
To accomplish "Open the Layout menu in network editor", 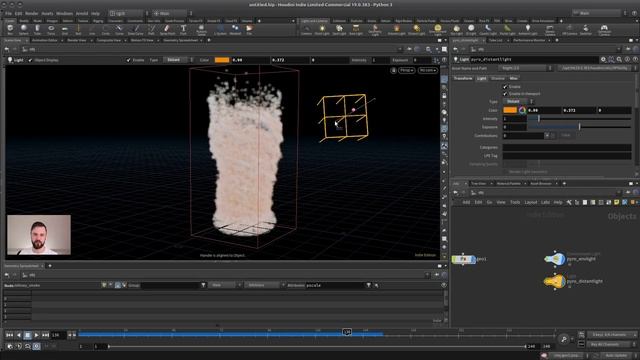I will [531, 202].
